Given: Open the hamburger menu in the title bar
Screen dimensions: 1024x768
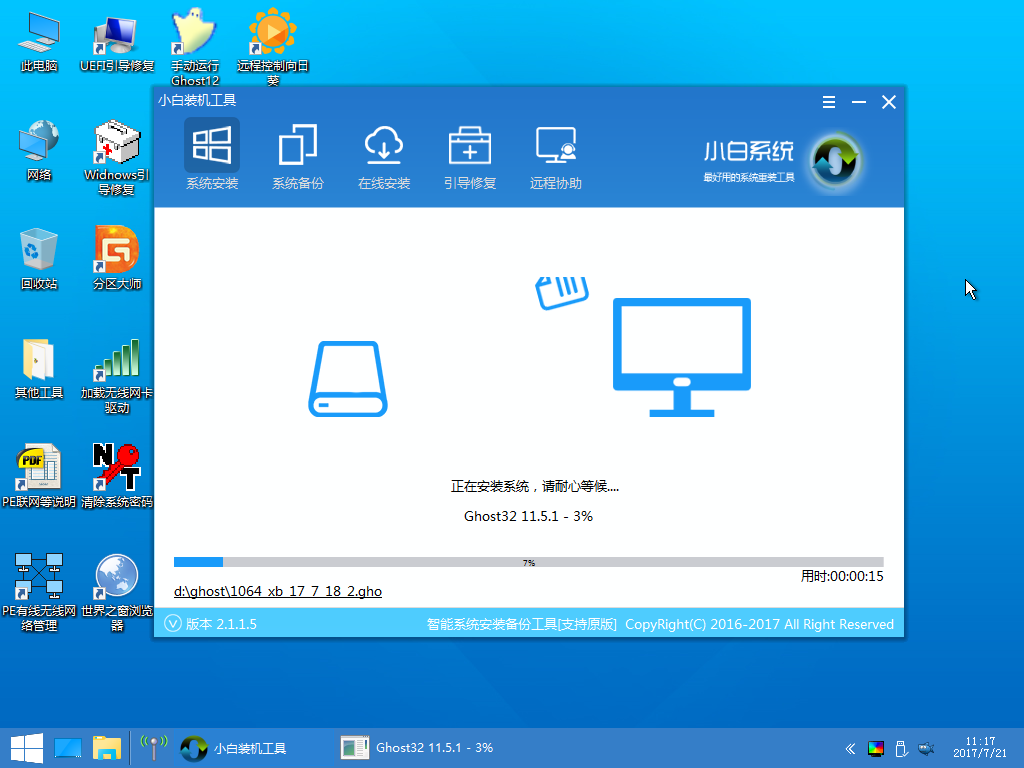Looking at the screenshot, I should 828,101.
